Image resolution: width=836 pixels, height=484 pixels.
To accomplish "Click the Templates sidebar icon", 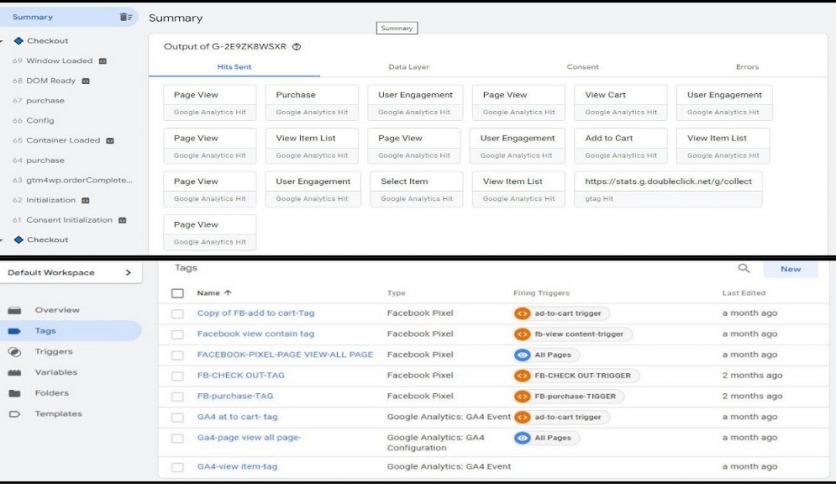I will (x=15, y=414).
